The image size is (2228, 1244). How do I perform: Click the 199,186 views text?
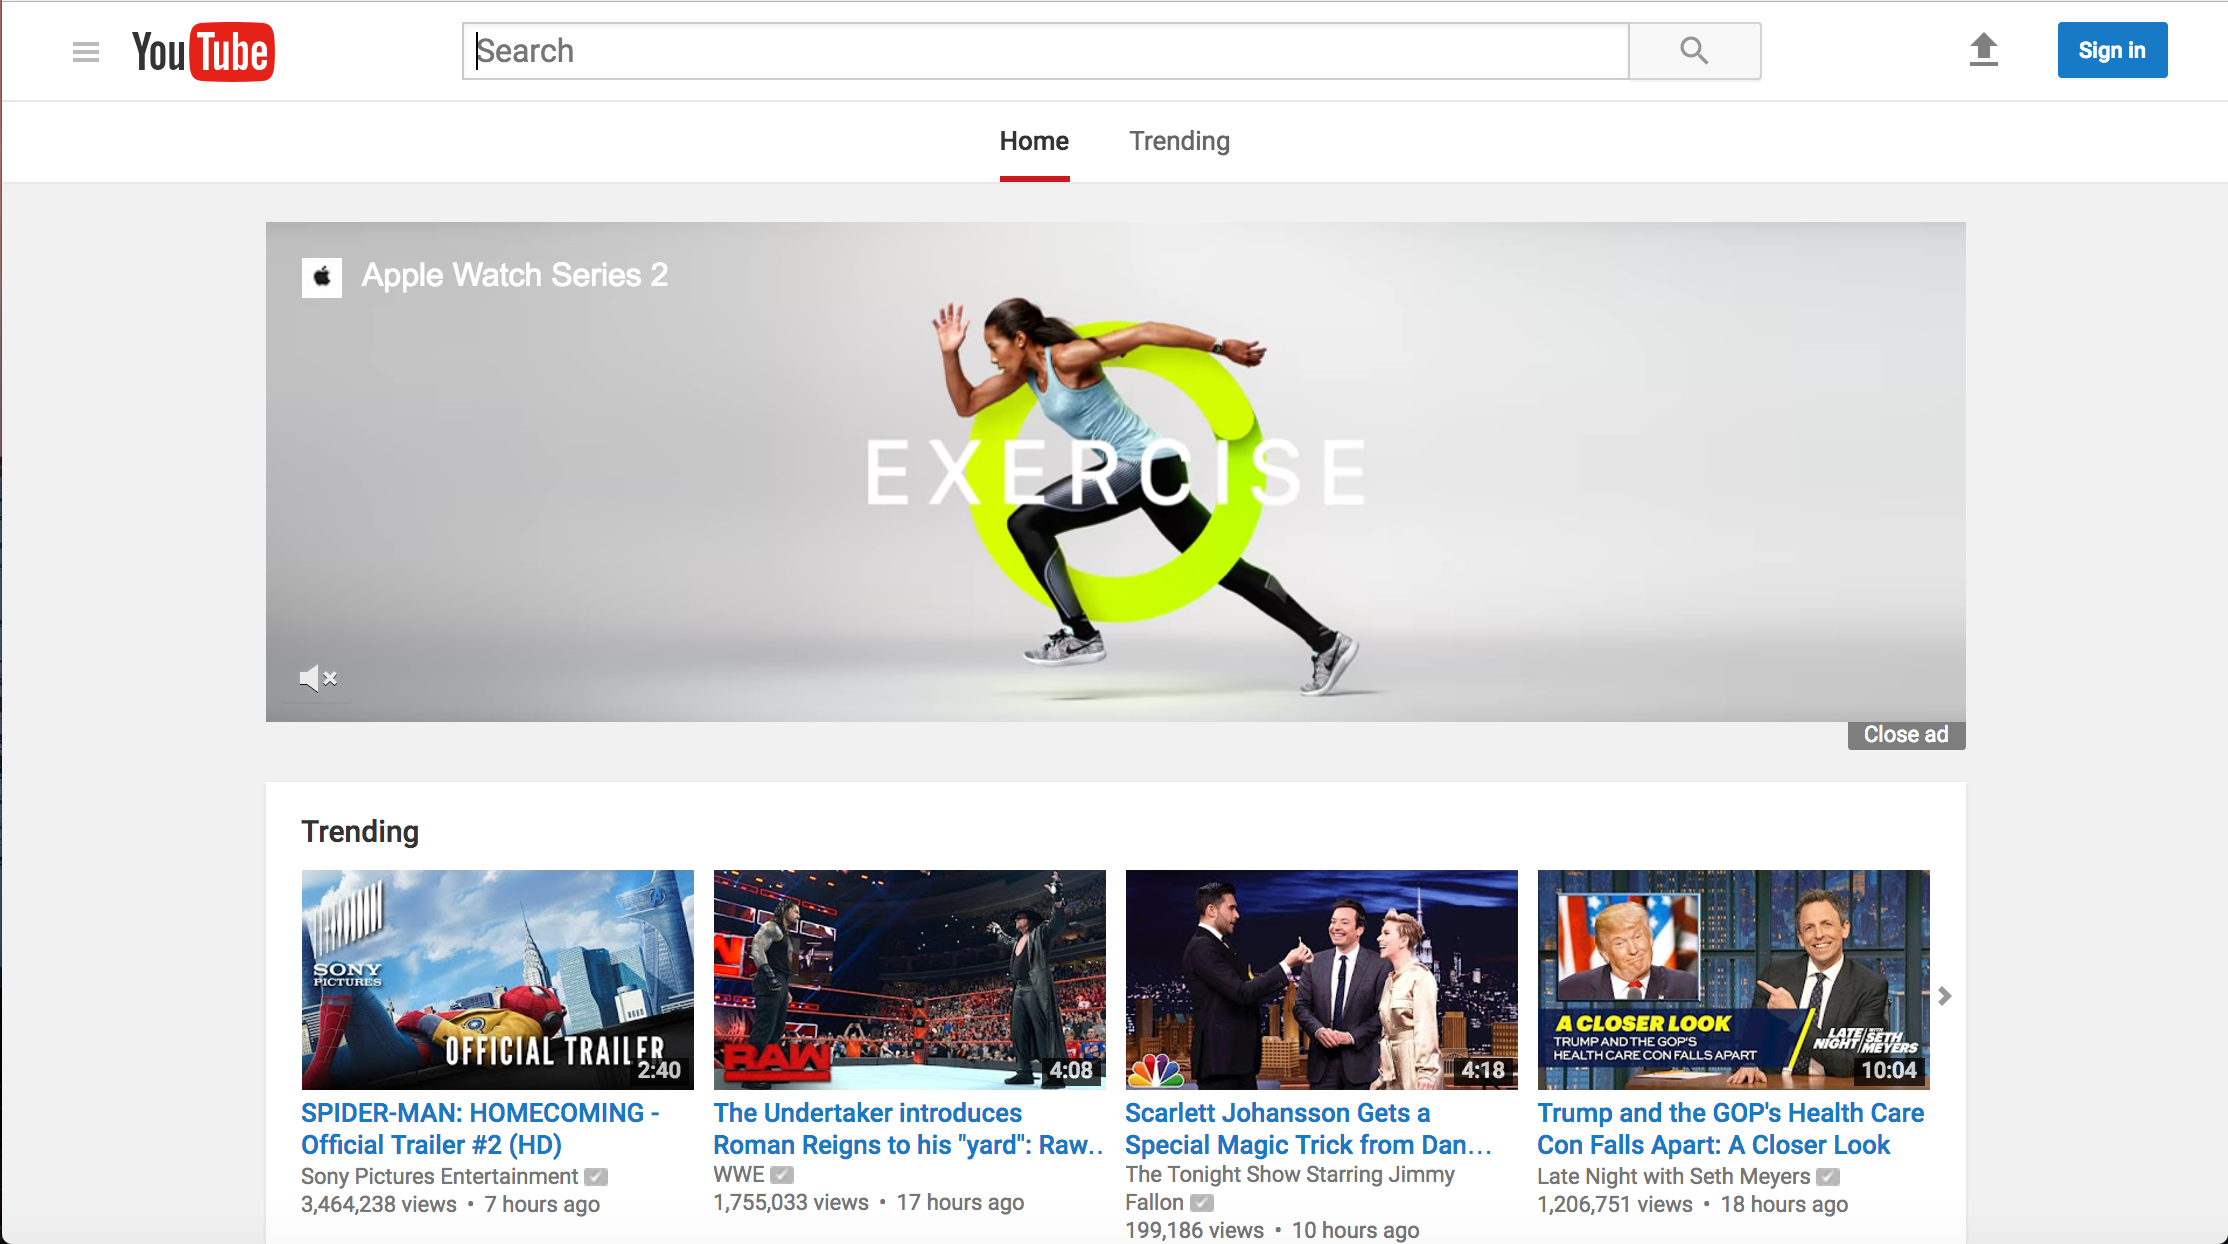(x=1195, y=1230)
